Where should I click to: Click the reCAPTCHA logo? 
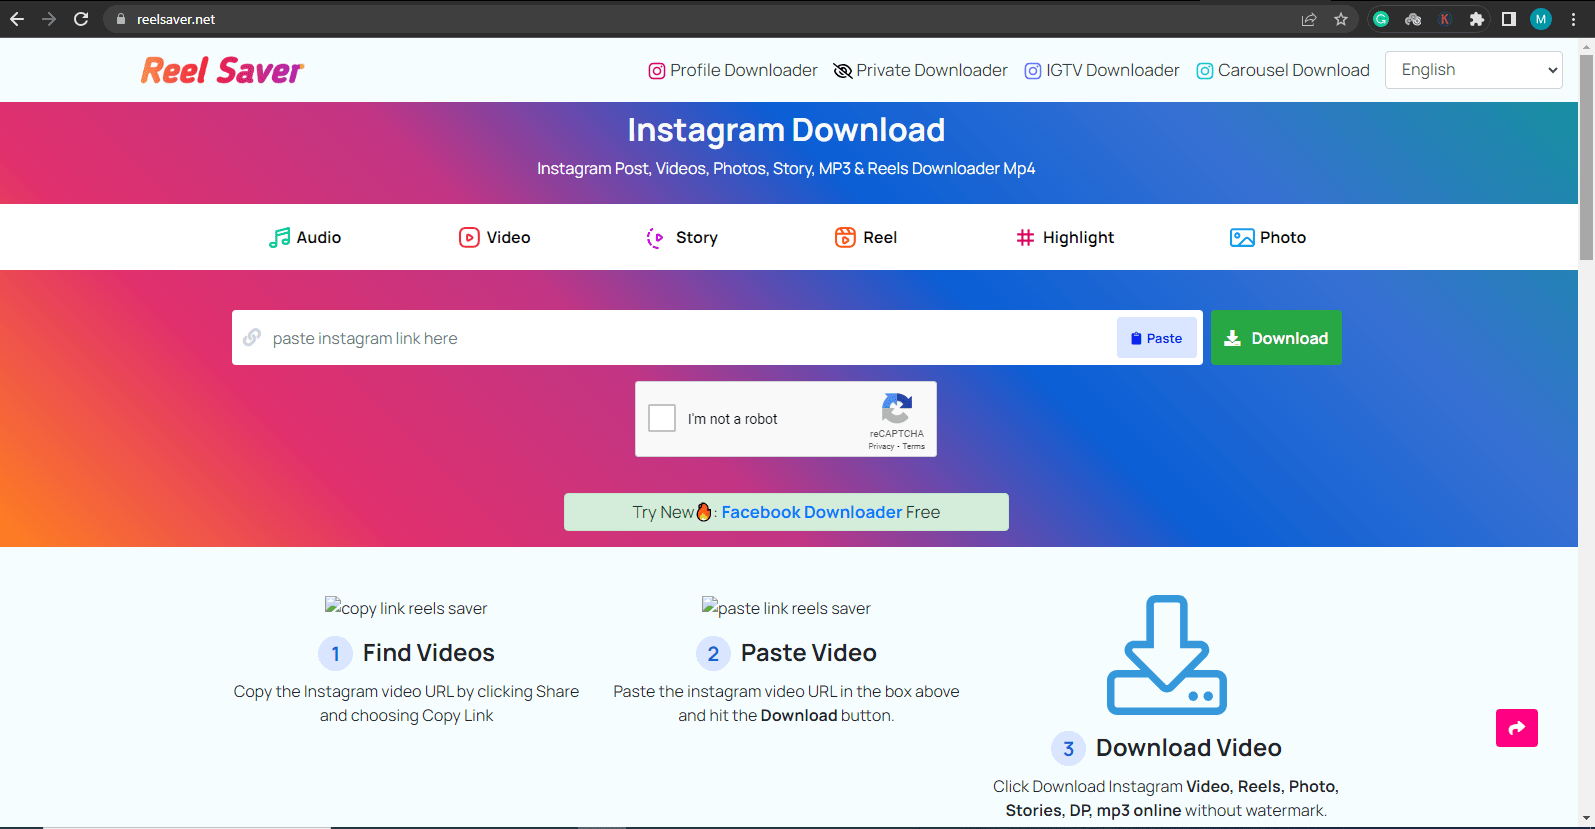coord(897,408)
